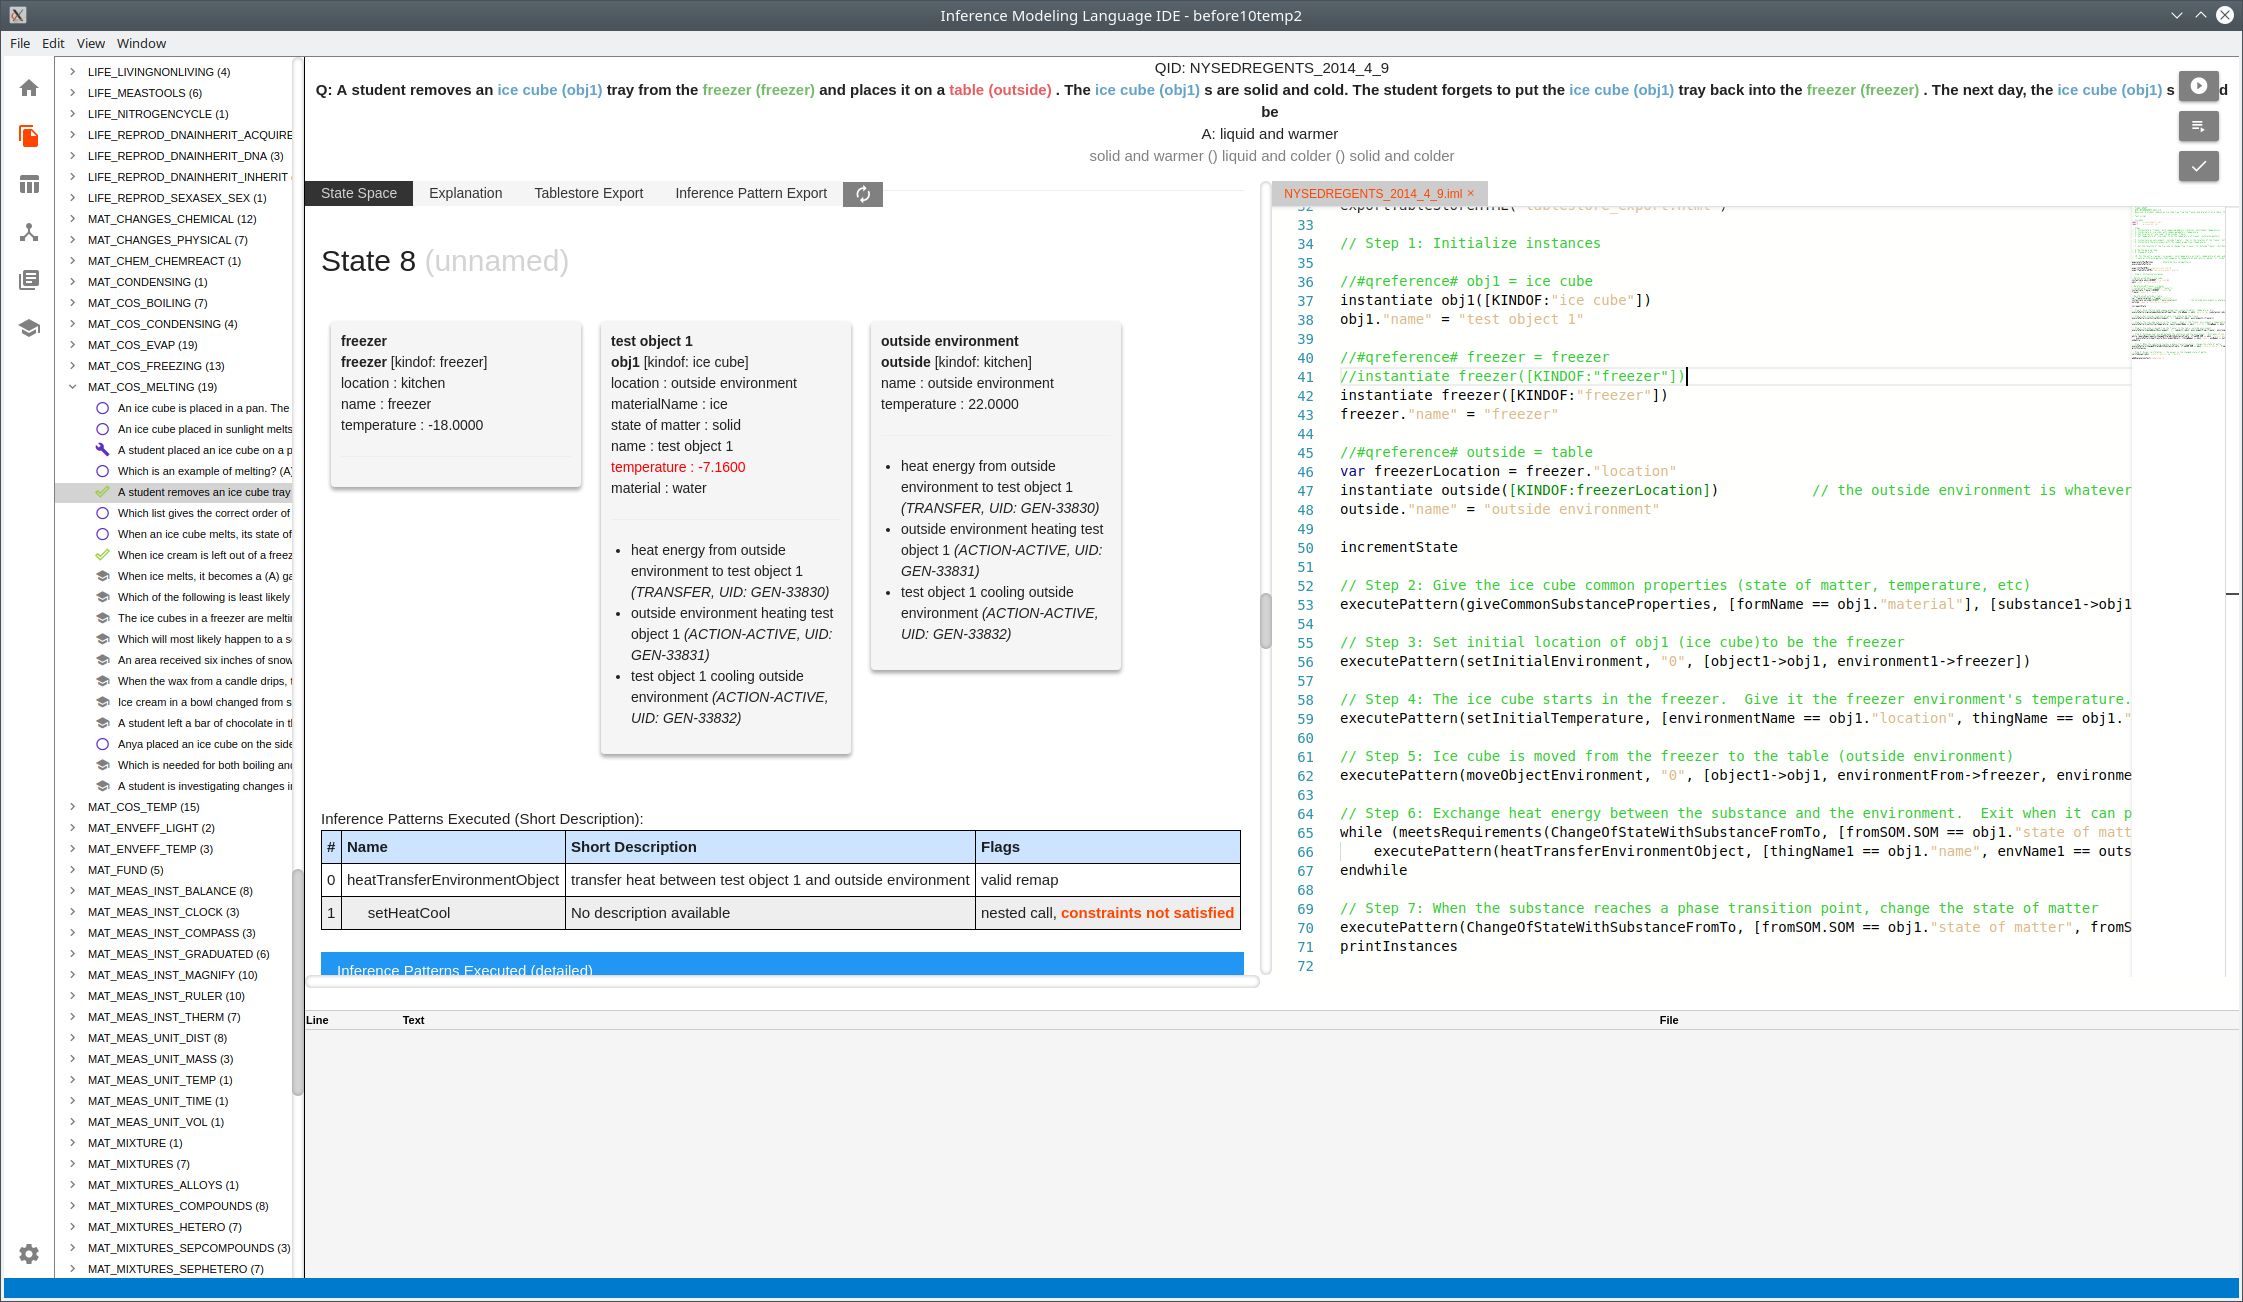This screenshot has width=2243, height=1302.
Task: Click the home icon in left sidebar
Action: pos(29,88)
